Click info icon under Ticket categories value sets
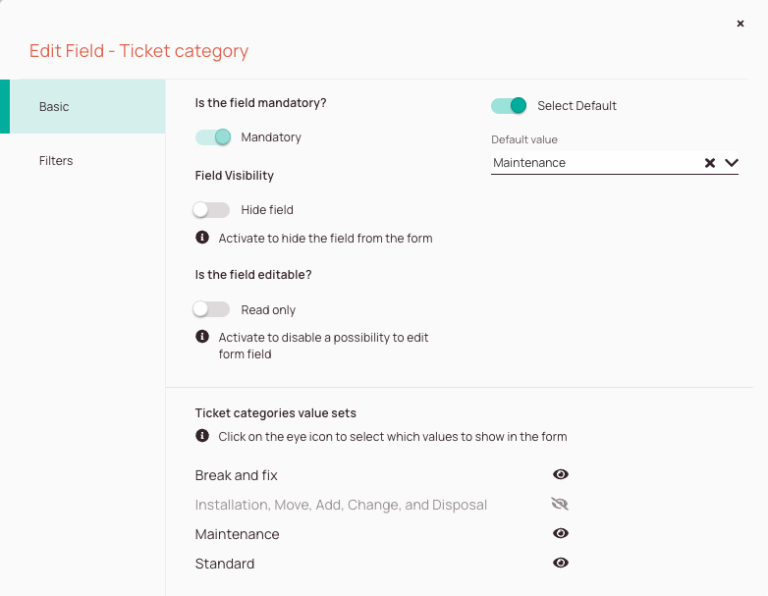 click(202, 436)
